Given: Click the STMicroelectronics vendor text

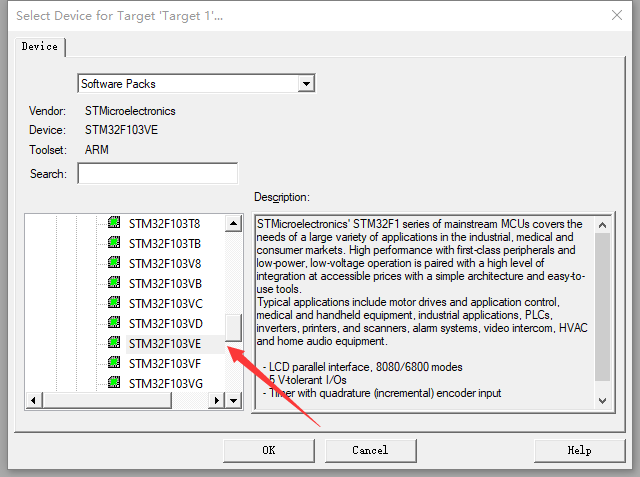Looking at the screenshot, I should [130, 111].
